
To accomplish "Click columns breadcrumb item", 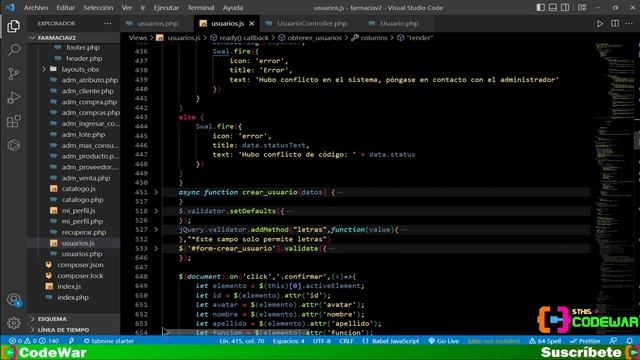I will 374,38.
